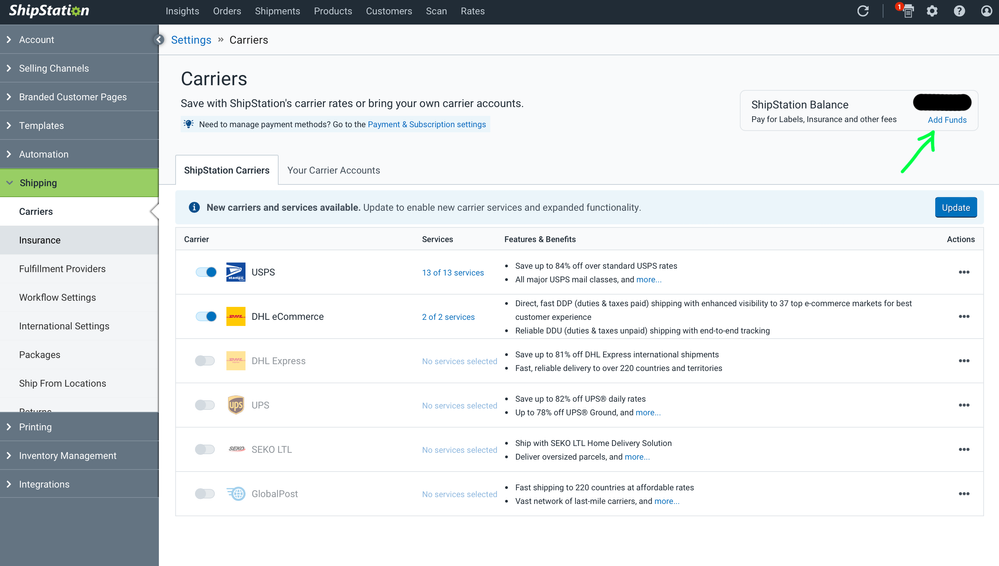Image resolution: width=999 pixels, height=566 pixels.
Task: Switch to Your Carrier Accounts tab
Action: coord(333,170)
